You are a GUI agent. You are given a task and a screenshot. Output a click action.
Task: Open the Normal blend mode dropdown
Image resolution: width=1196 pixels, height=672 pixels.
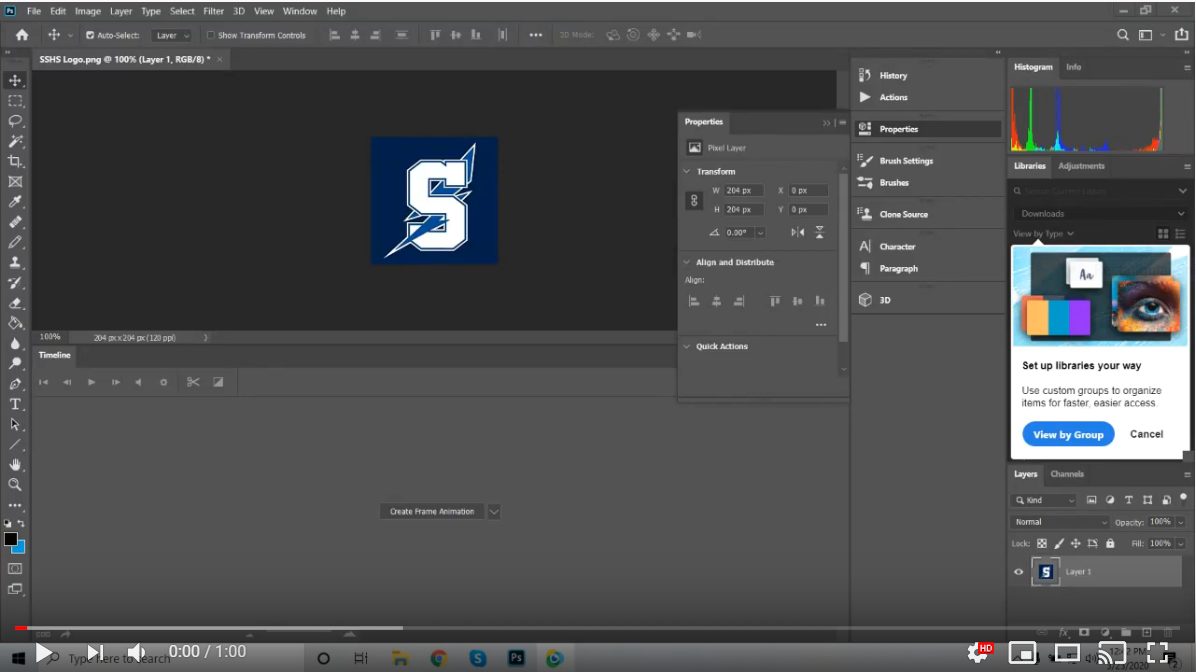point(1059,522)
